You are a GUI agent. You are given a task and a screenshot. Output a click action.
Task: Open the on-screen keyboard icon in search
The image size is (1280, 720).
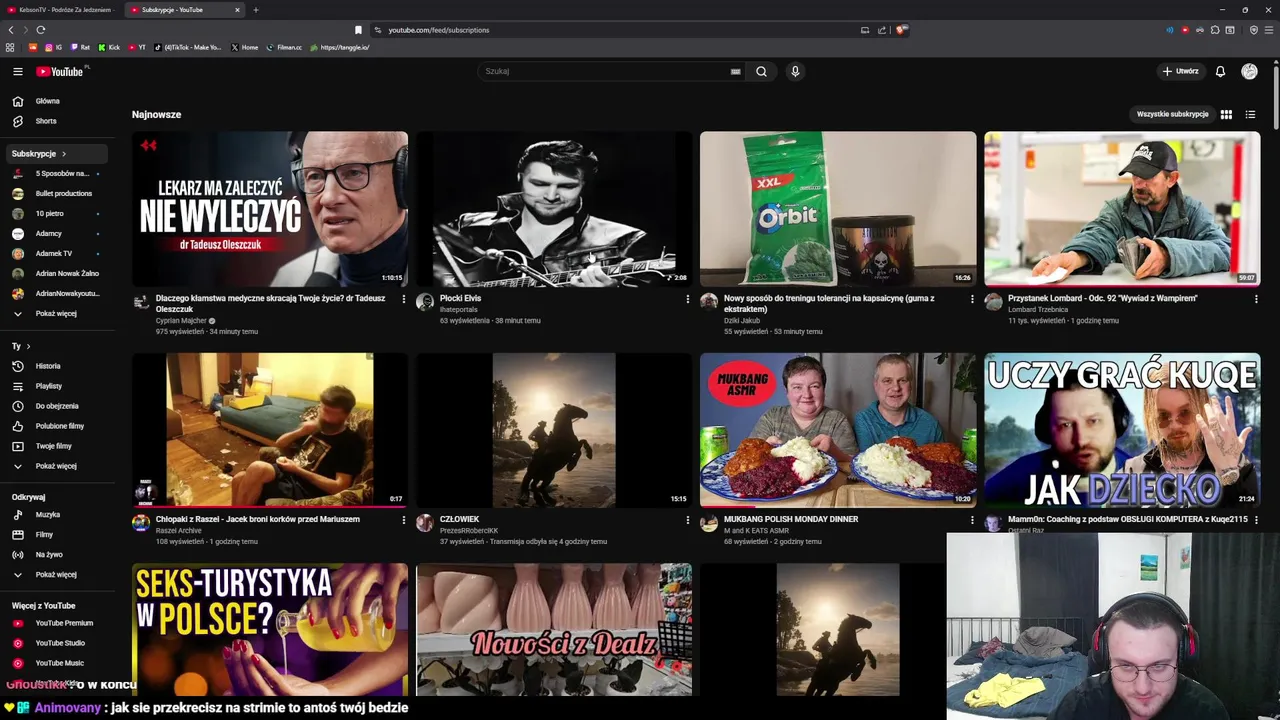(735, 71)
